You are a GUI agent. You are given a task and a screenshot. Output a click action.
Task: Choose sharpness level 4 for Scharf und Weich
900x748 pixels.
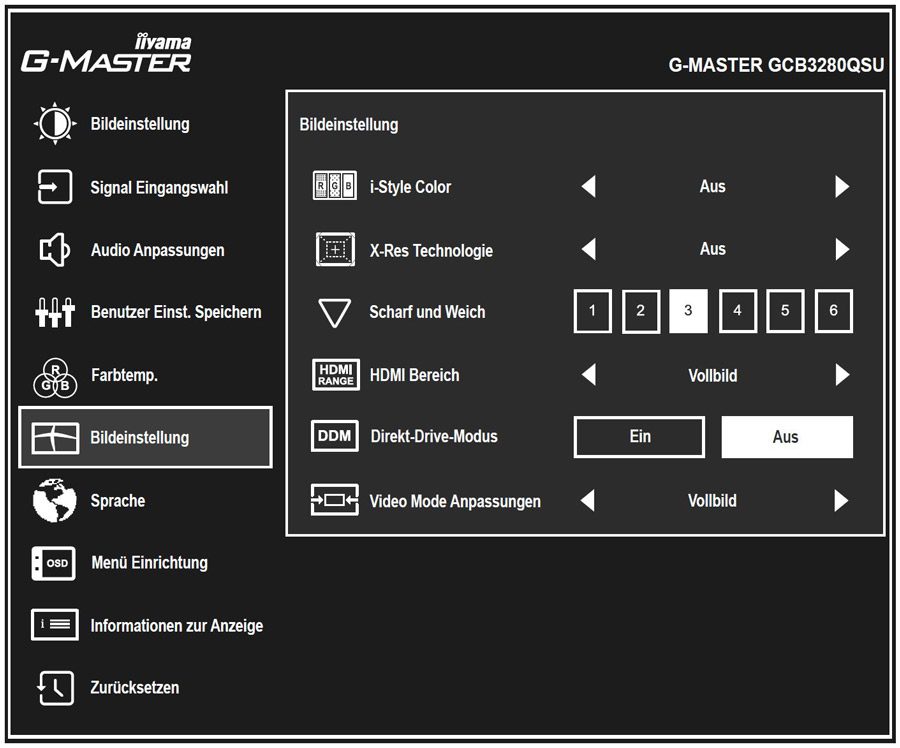[x=738, y=311]
